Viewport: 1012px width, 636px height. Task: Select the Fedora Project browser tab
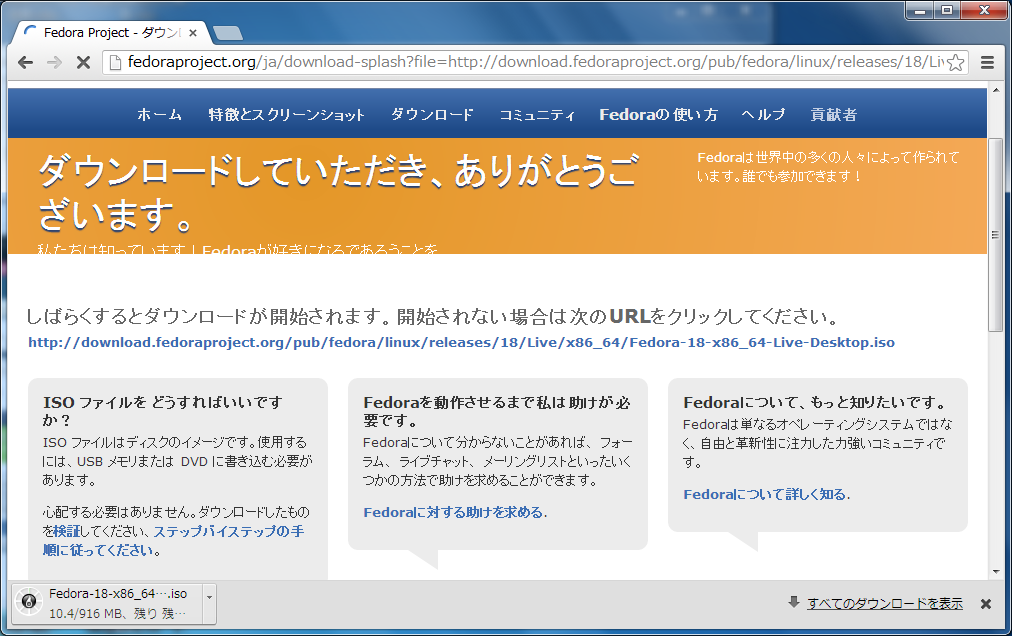110,33
